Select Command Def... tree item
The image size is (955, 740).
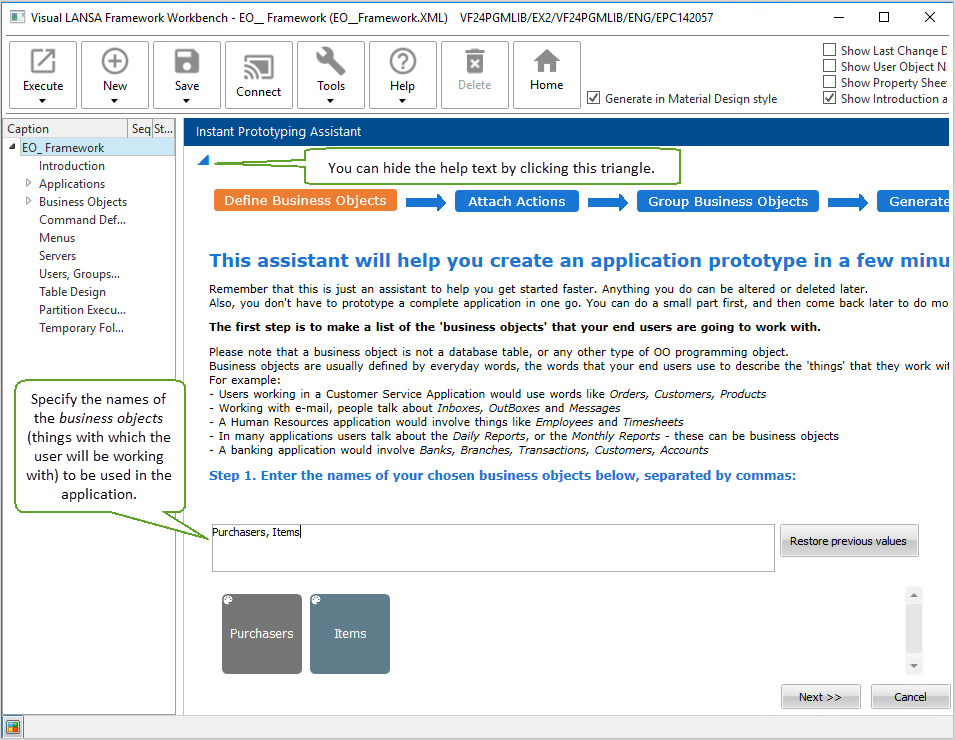pos(82,219)
